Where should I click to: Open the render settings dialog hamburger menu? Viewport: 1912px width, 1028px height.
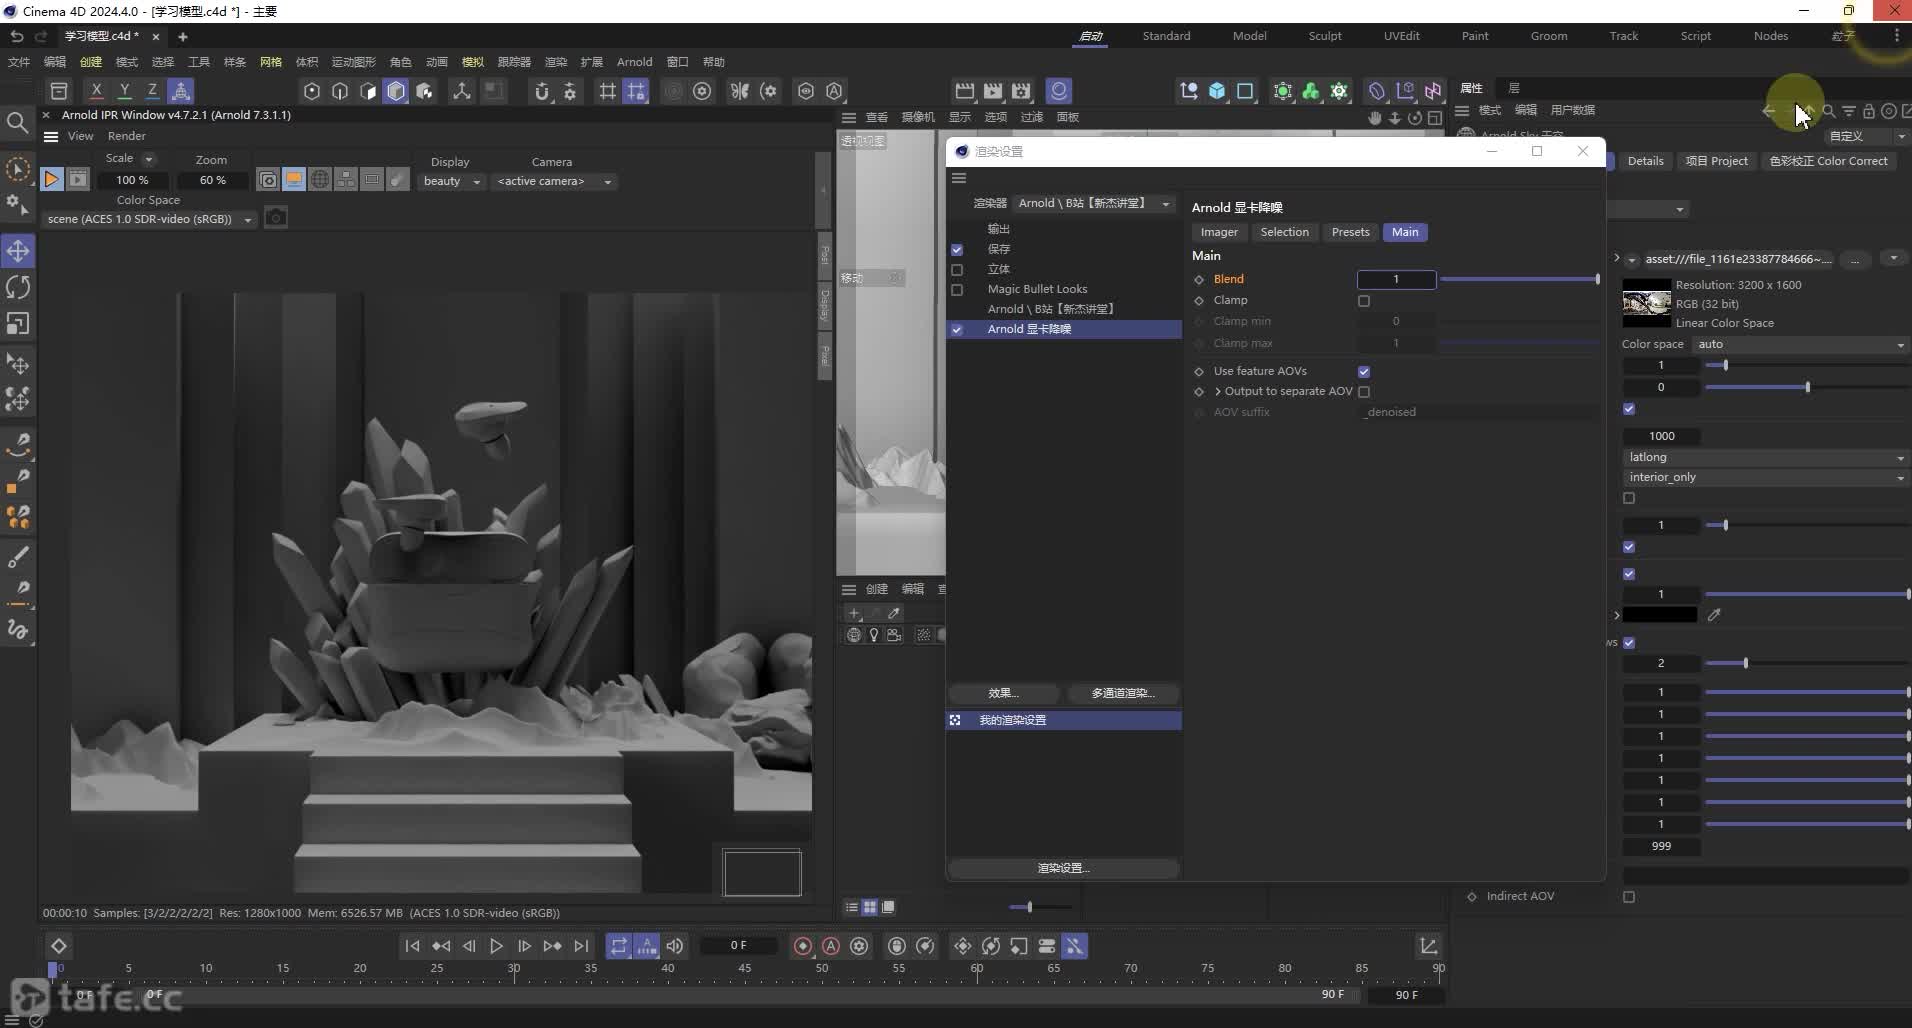click(959, 178)
